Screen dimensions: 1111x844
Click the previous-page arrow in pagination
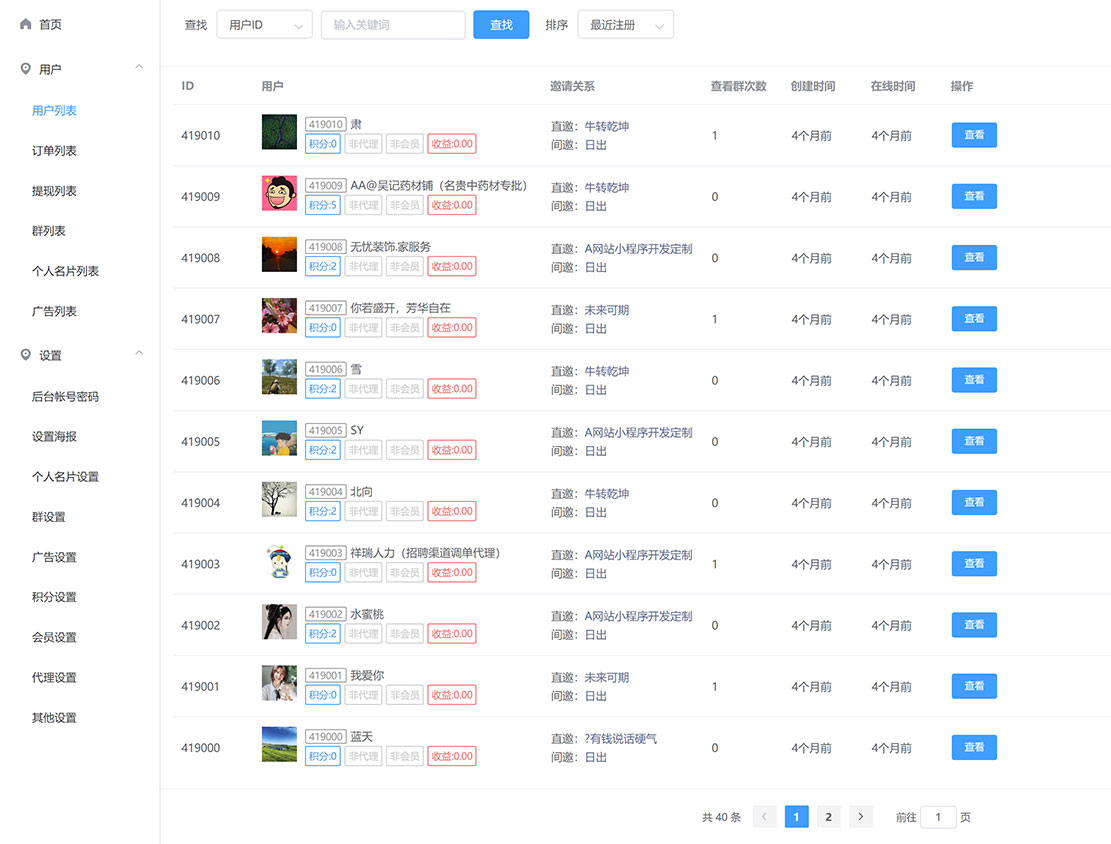765,816
